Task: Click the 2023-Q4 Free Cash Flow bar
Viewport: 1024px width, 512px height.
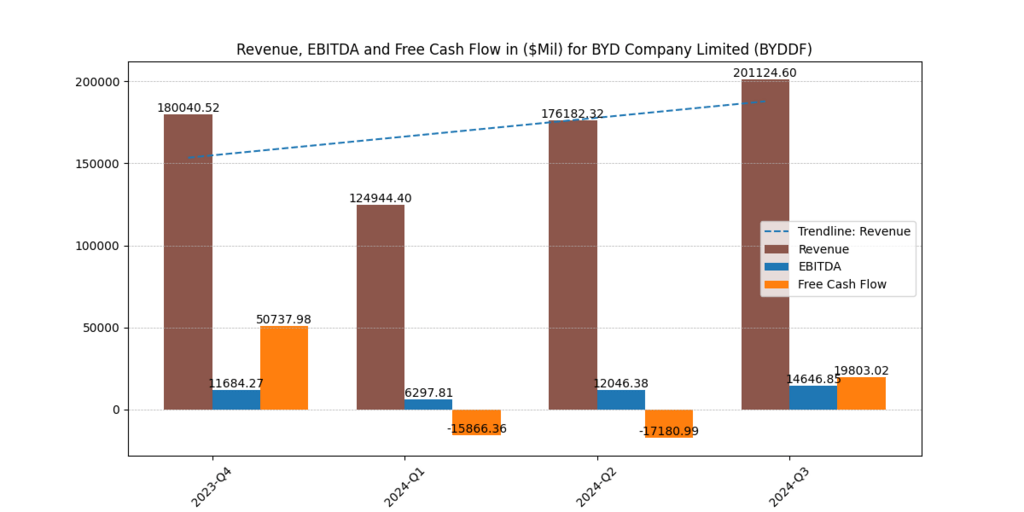Action: [x=284, y=368]
